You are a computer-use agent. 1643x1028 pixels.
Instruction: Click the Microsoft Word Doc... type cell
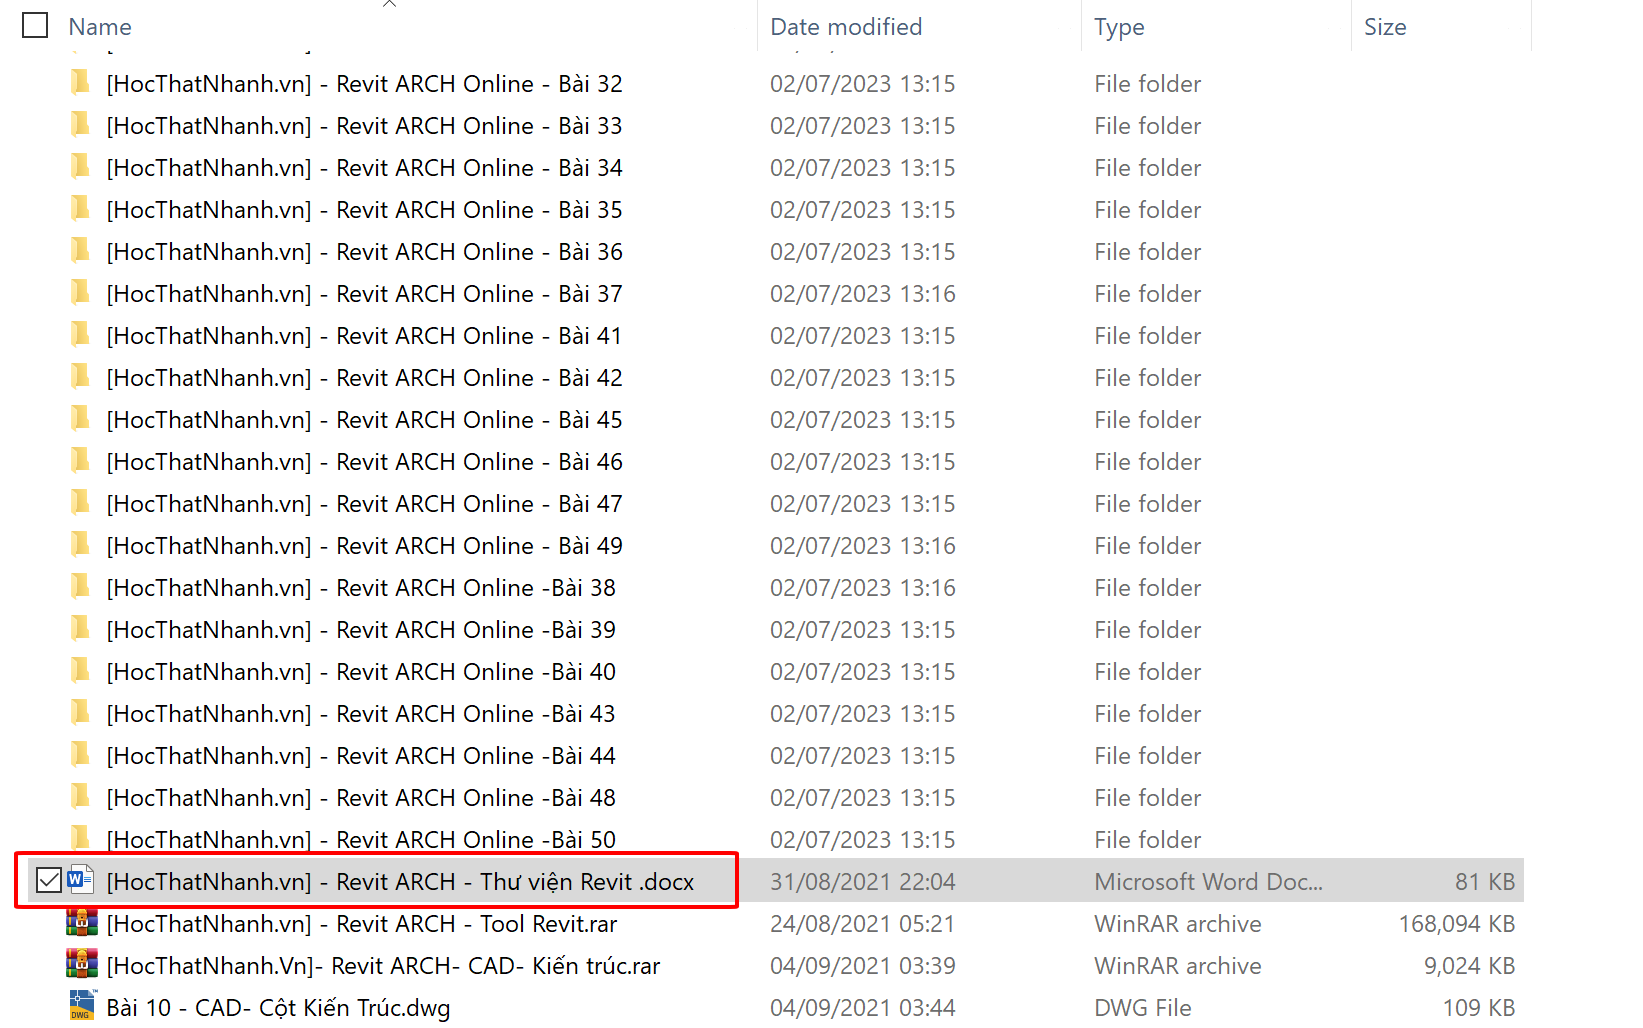(x=1208, y=882)
